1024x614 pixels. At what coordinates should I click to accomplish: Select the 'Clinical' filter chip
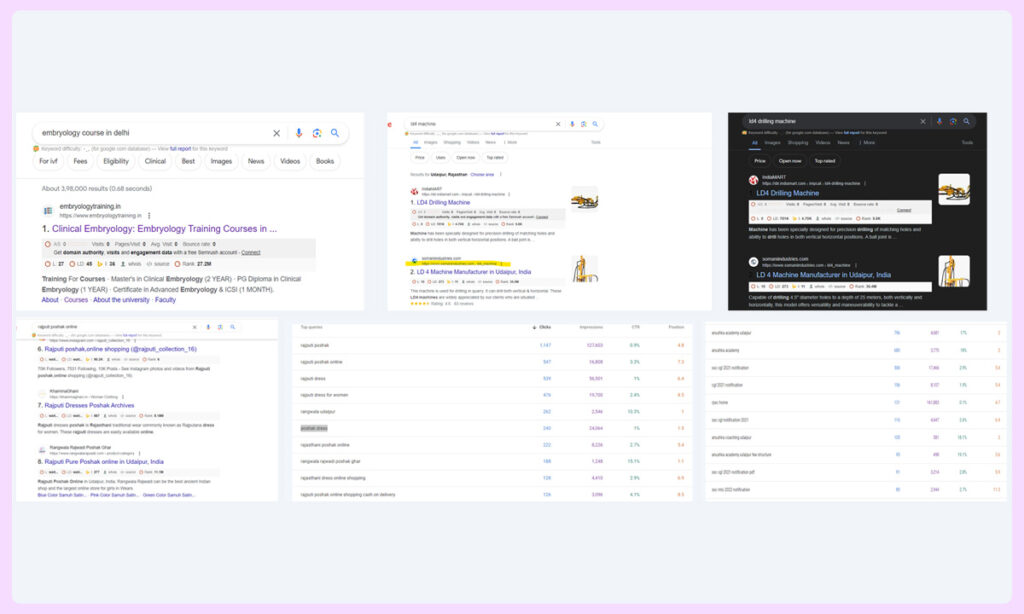[x=155, y=161]
